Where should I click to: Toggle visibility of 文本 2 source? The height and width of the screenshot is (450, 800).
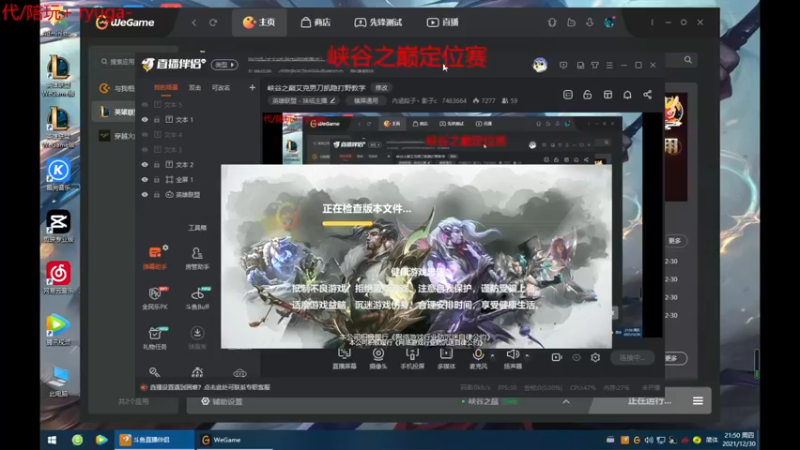[x=145, y=165]
